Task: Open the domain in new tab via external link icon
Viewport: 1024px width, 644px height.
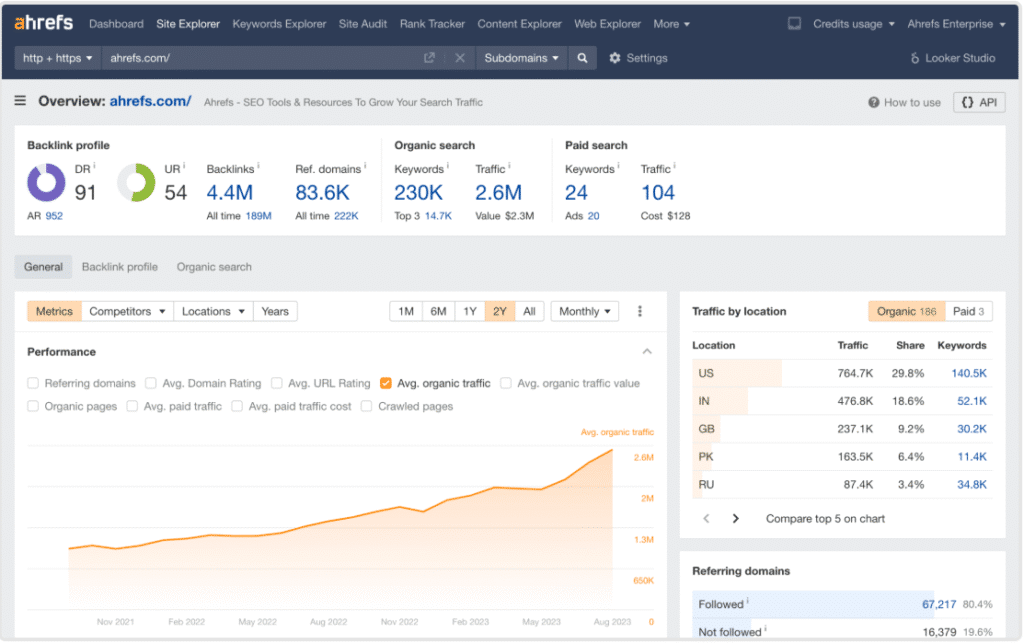Action: coord(429,57)
